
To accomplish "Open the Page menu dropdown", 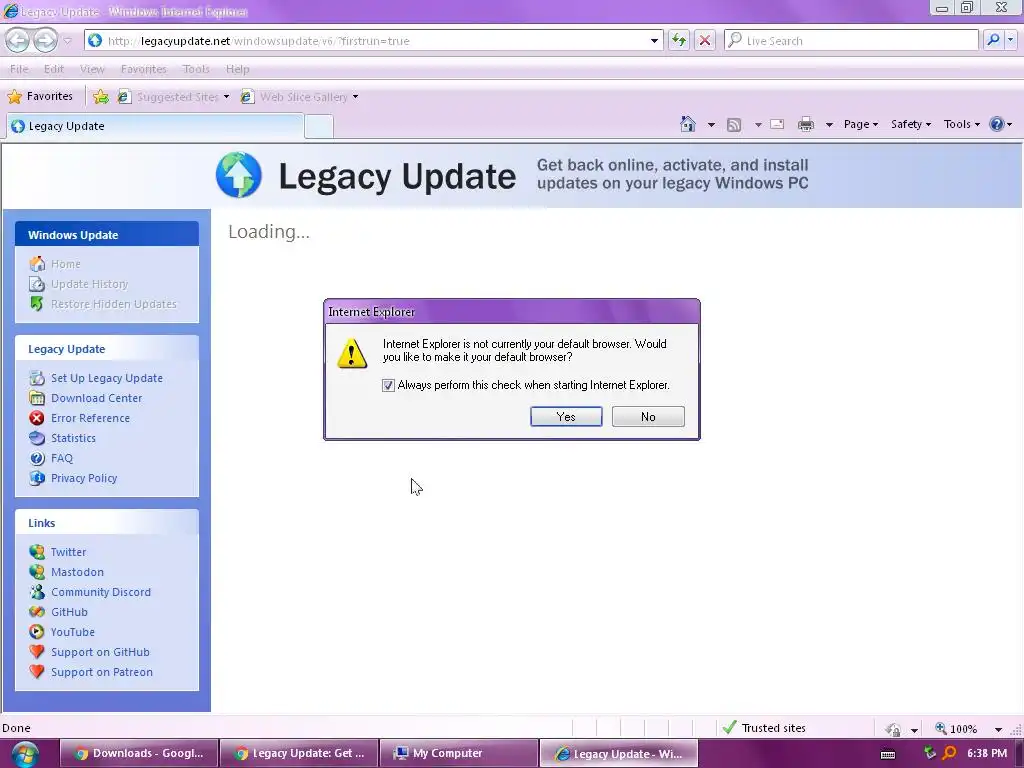I will (861, 124).
